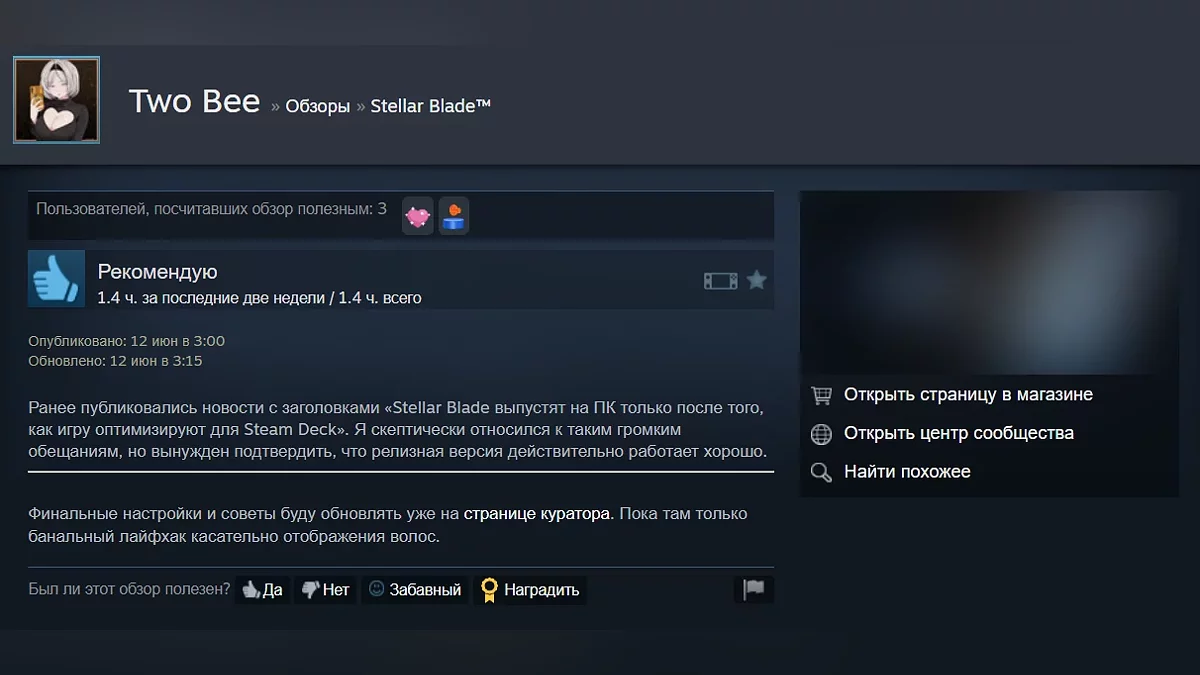Open the страница куратора link
This screenshot has width=1200, height=675.
coord(537,514)
